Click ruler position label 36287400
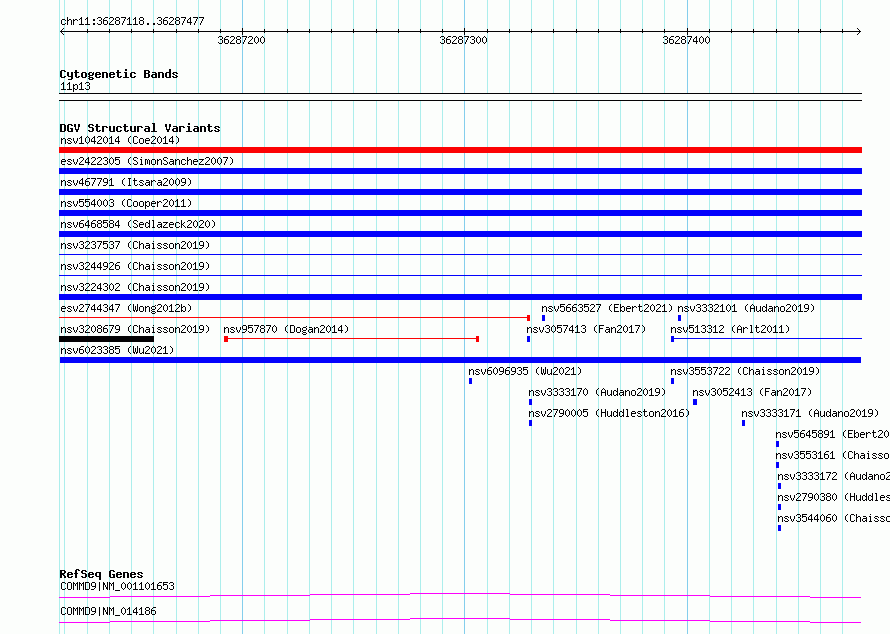This screenshot has width=890, height=634. point(686,40)
